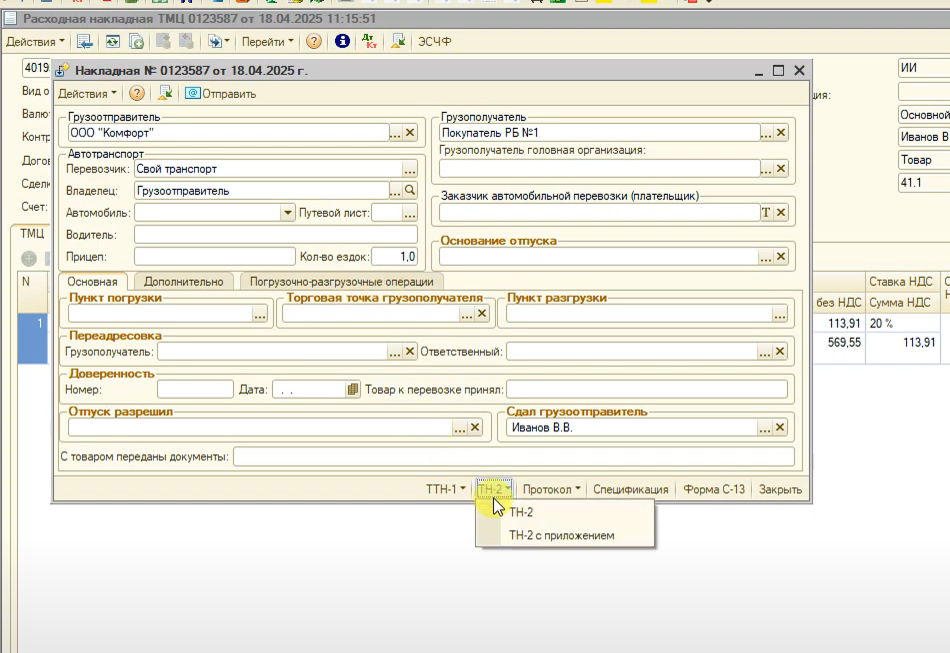The image size is (950, 653).
Task: Click form settings icon in Накладная dialog toolbar
Action: 165,93
